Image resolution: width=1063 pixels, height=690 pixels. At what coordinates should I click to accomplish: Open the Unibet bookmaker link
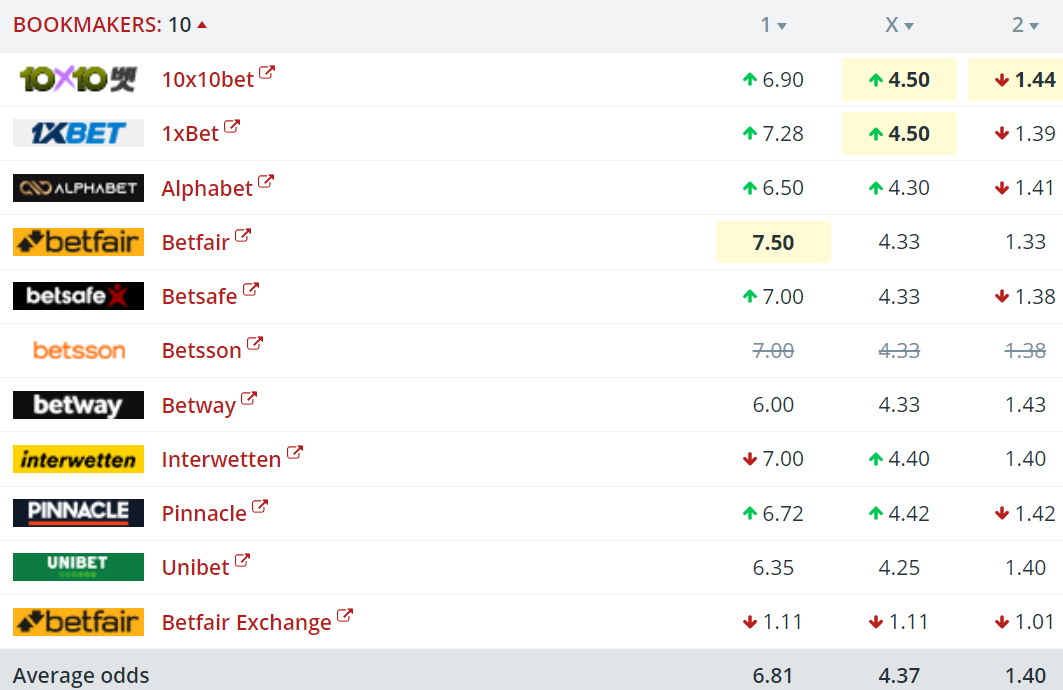[196, 567]
